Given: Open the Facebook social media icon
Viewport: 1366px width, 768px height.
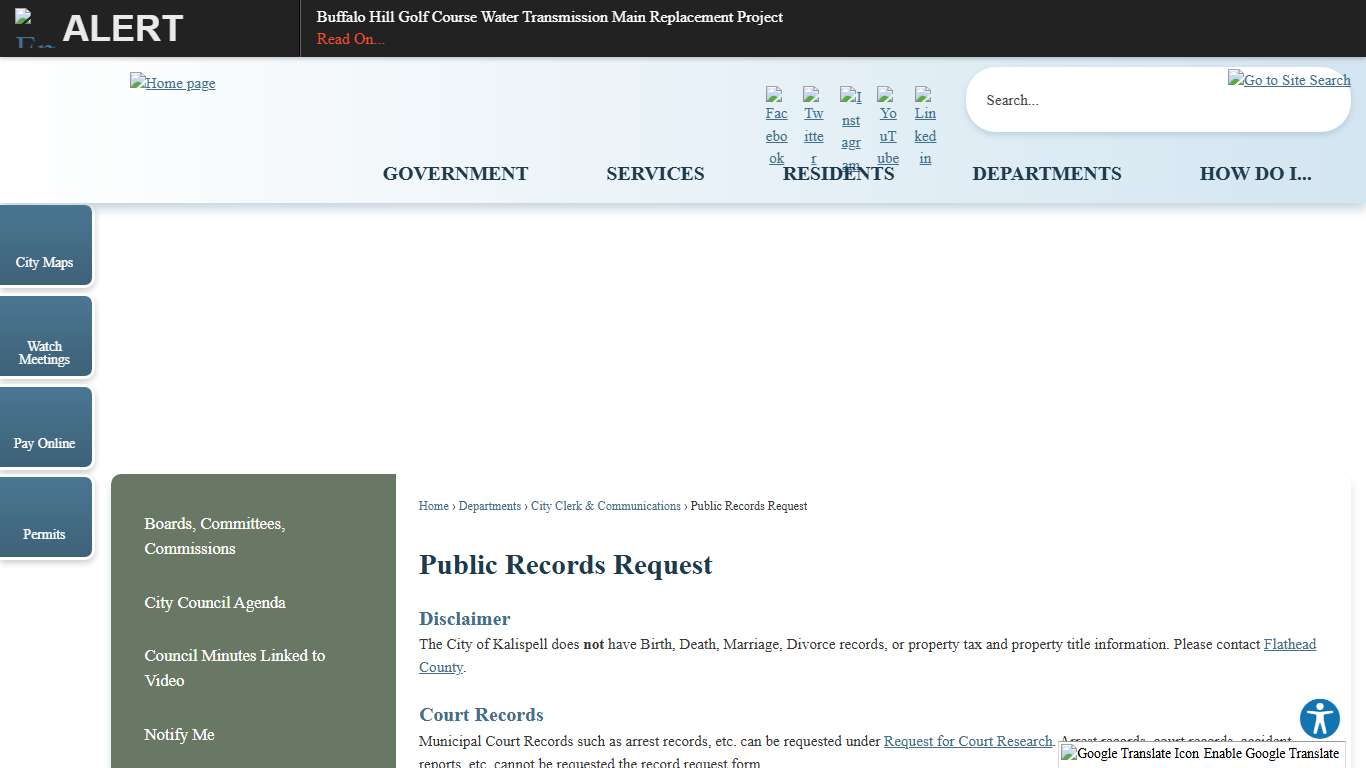Looking at the screenshot, I should 776,125.
